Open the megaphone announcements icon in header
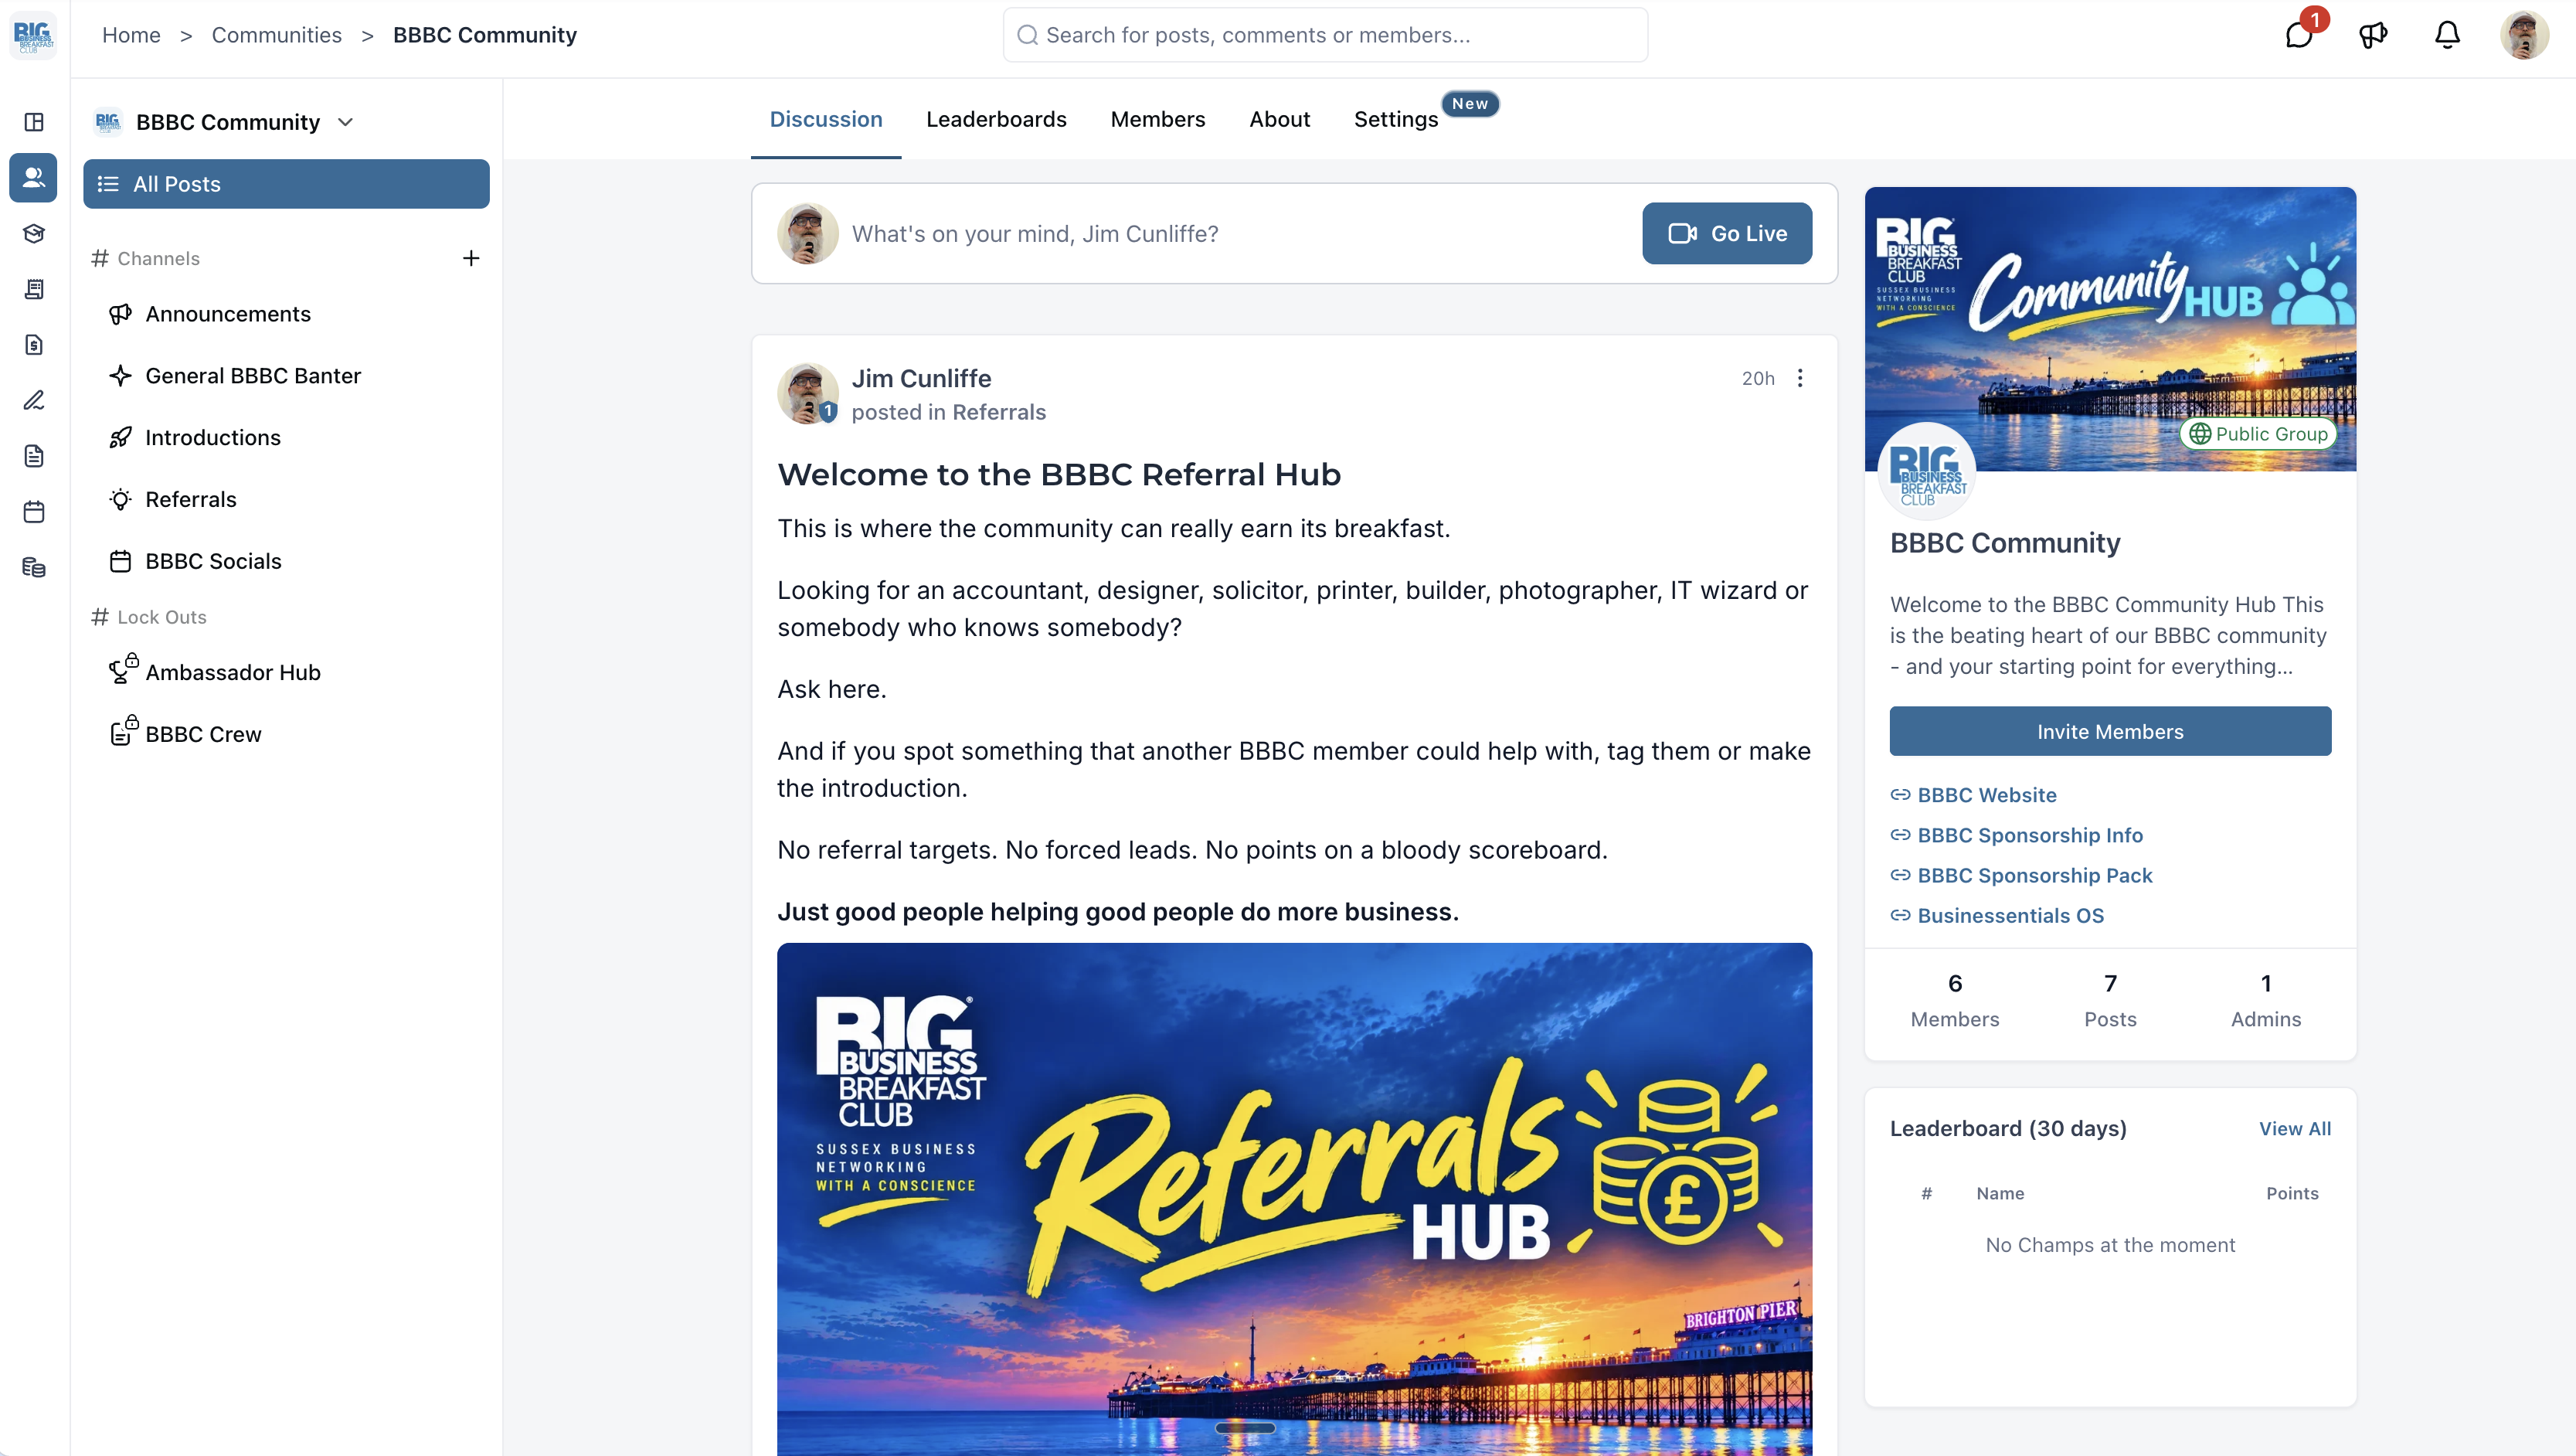 click(x=2373, y=35)
